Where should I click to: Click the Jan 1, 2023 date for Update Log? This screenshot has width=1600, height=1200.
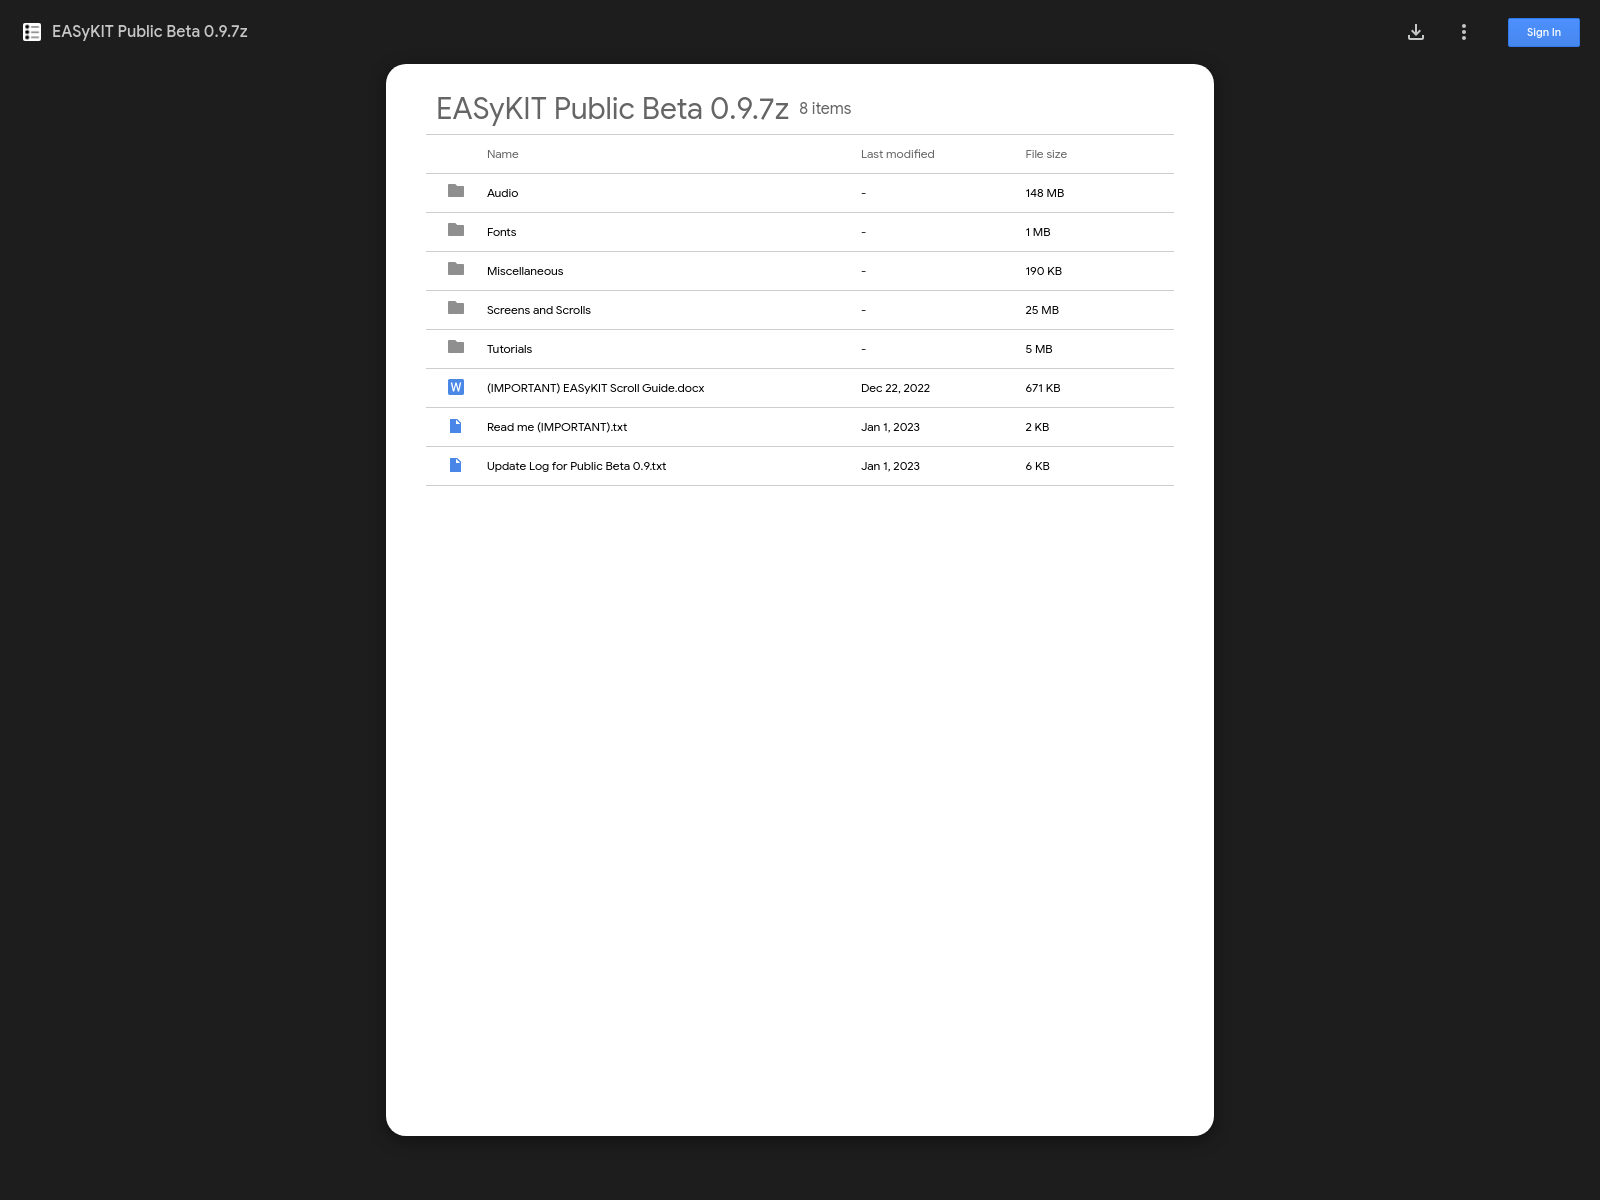[x=890, y=466]
